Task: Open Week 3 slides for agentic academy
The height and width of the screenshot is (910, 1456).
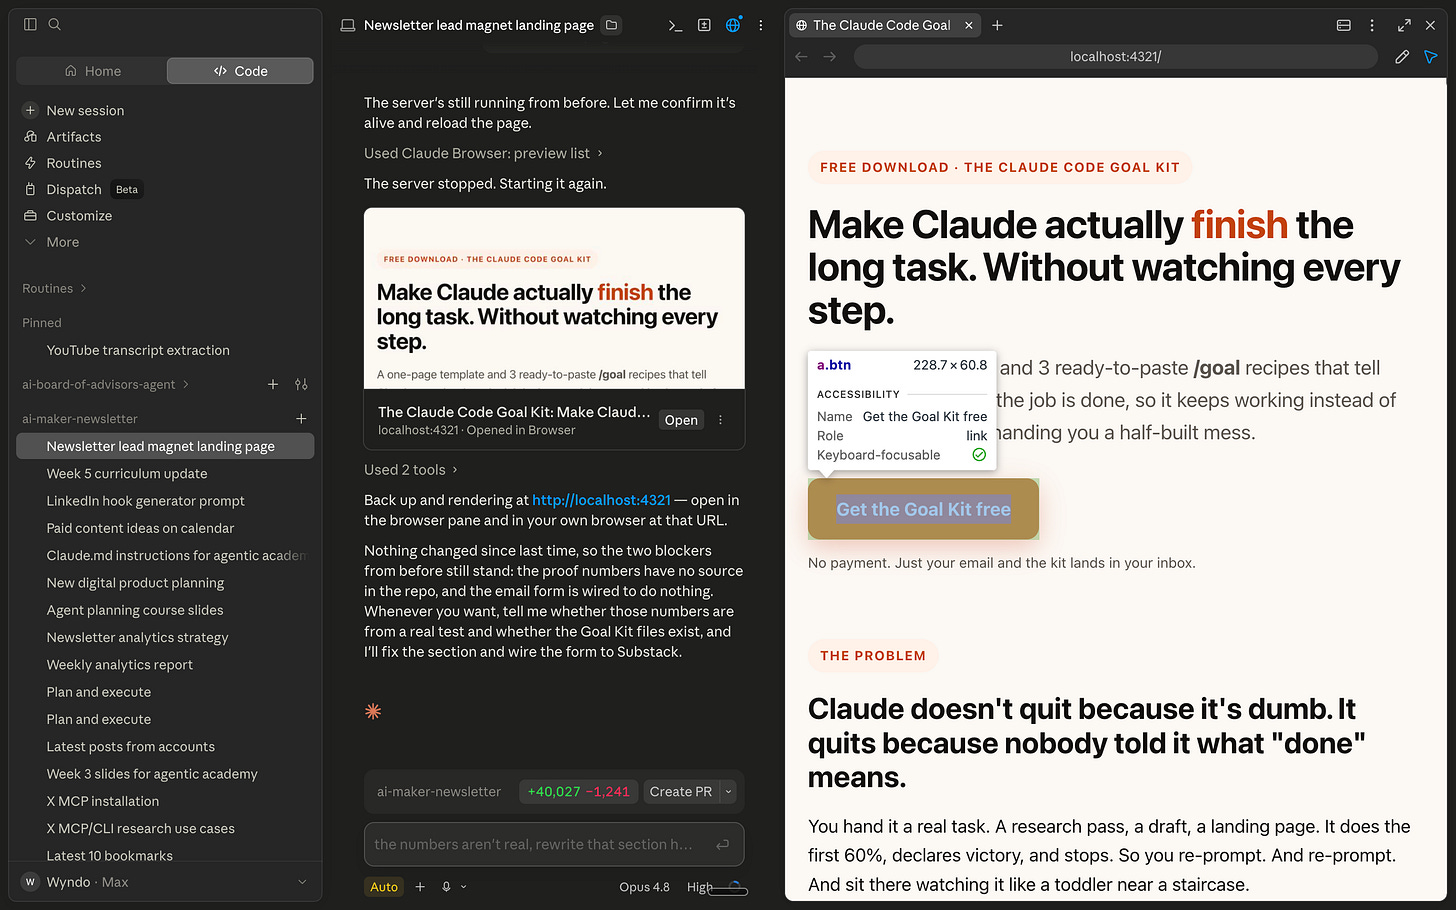Action: 152,774
